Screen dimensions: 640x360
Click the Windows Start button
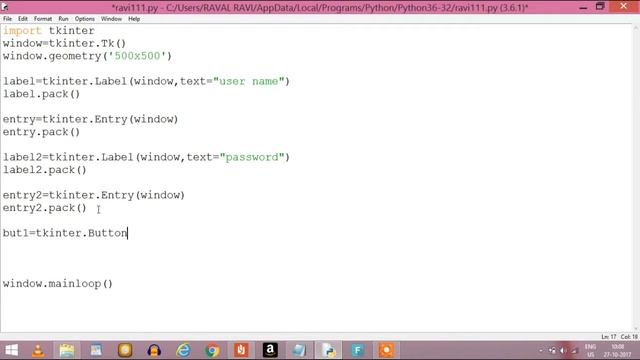click(11, 350)
